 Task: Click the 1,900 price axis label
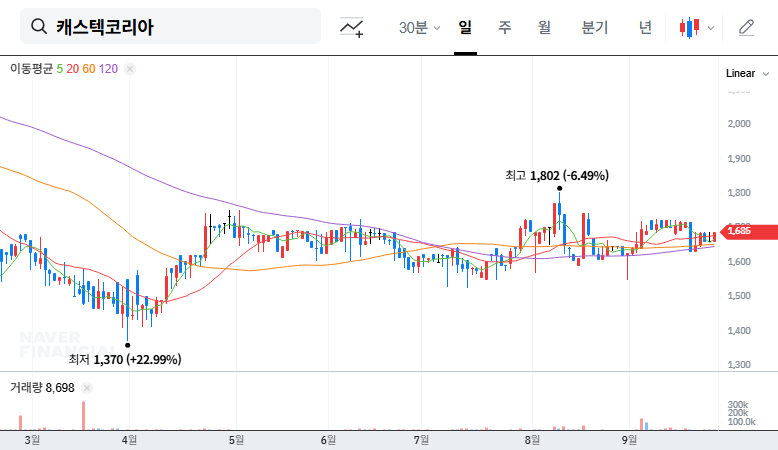point(739,159)
